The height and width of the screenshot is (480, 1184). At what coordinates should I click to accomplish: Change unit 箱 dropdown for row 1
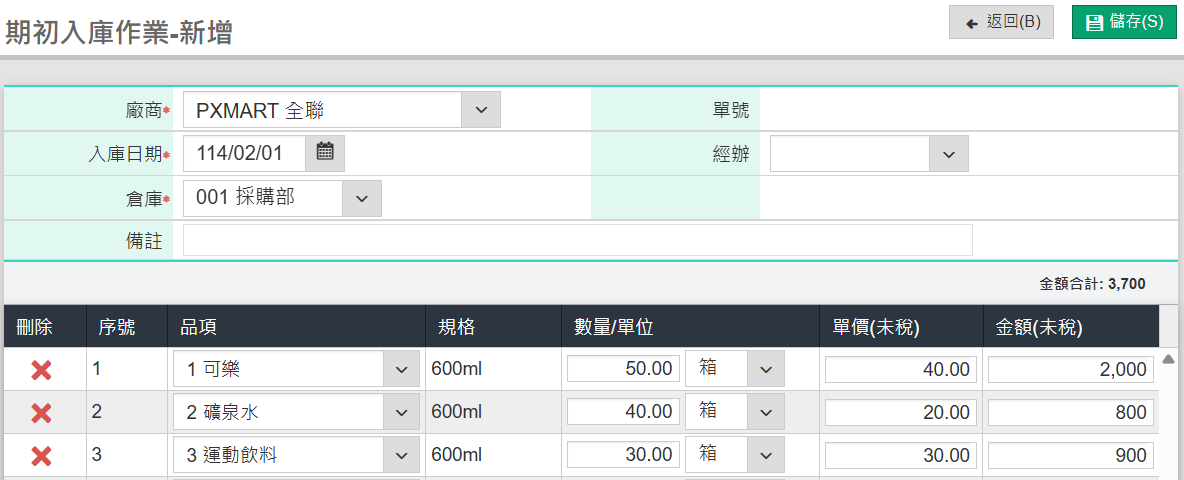[765, 370]
